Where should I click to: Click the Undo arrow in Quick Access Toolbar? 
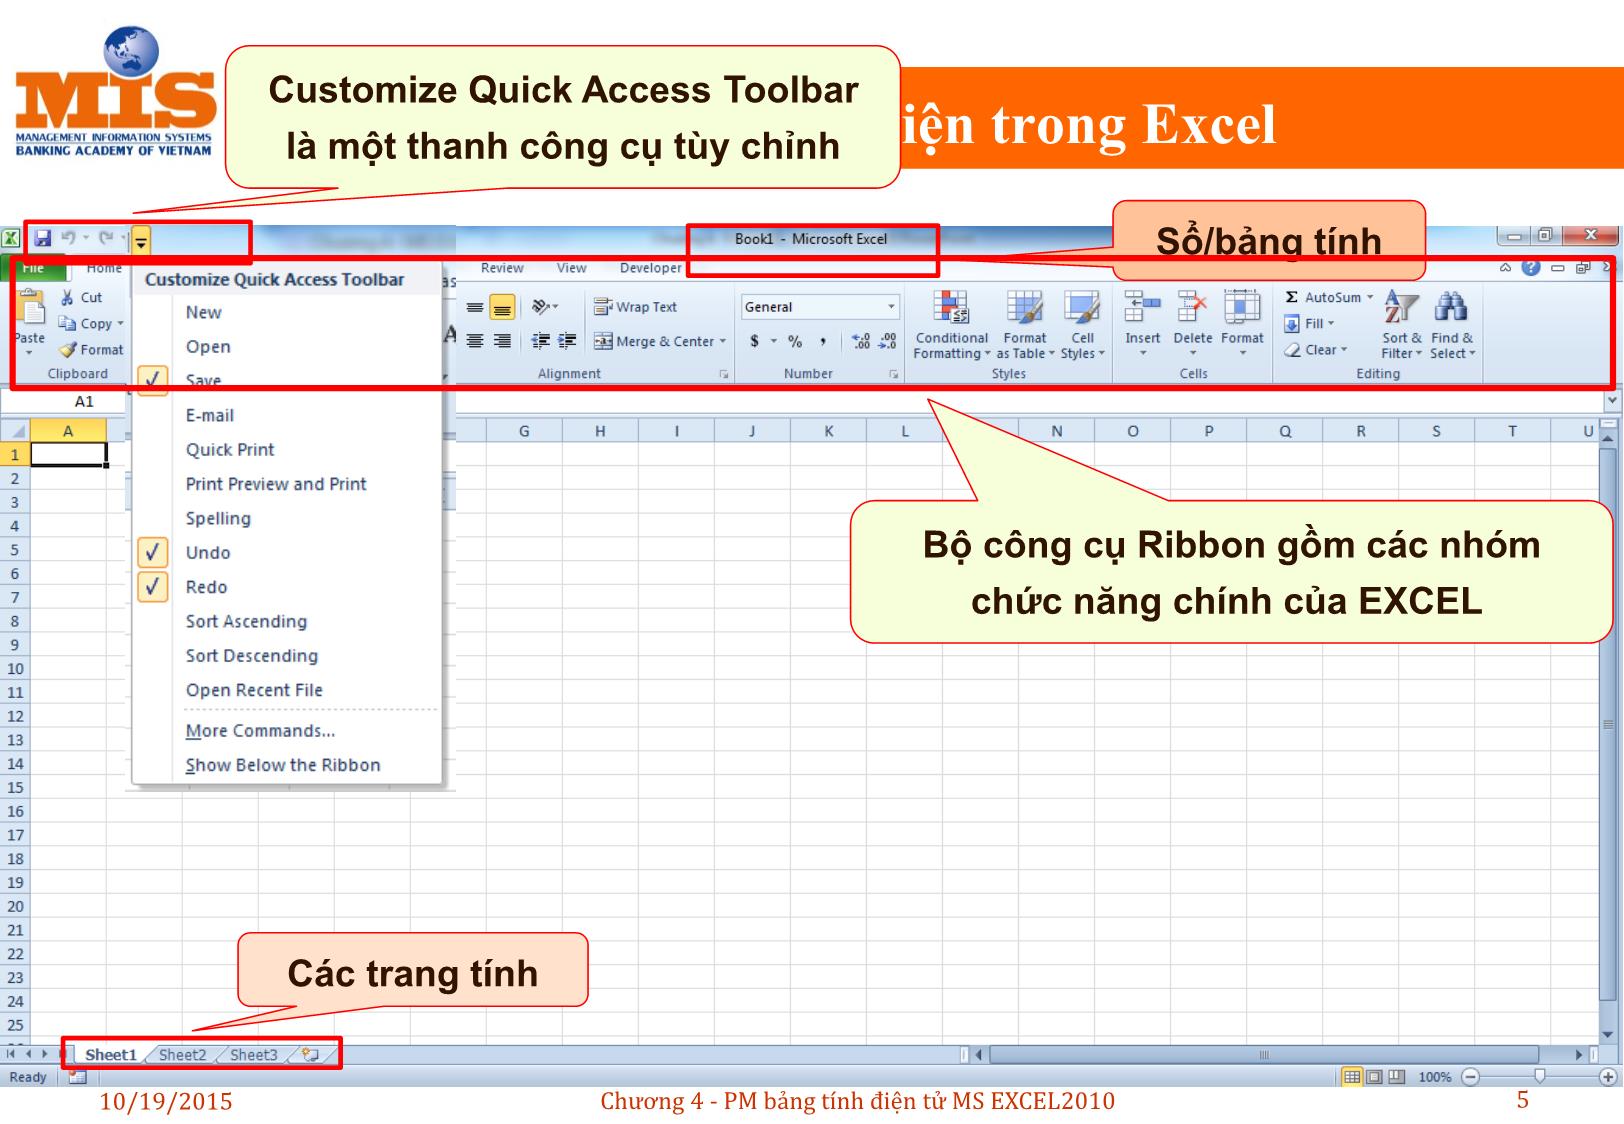click(69, 238)
